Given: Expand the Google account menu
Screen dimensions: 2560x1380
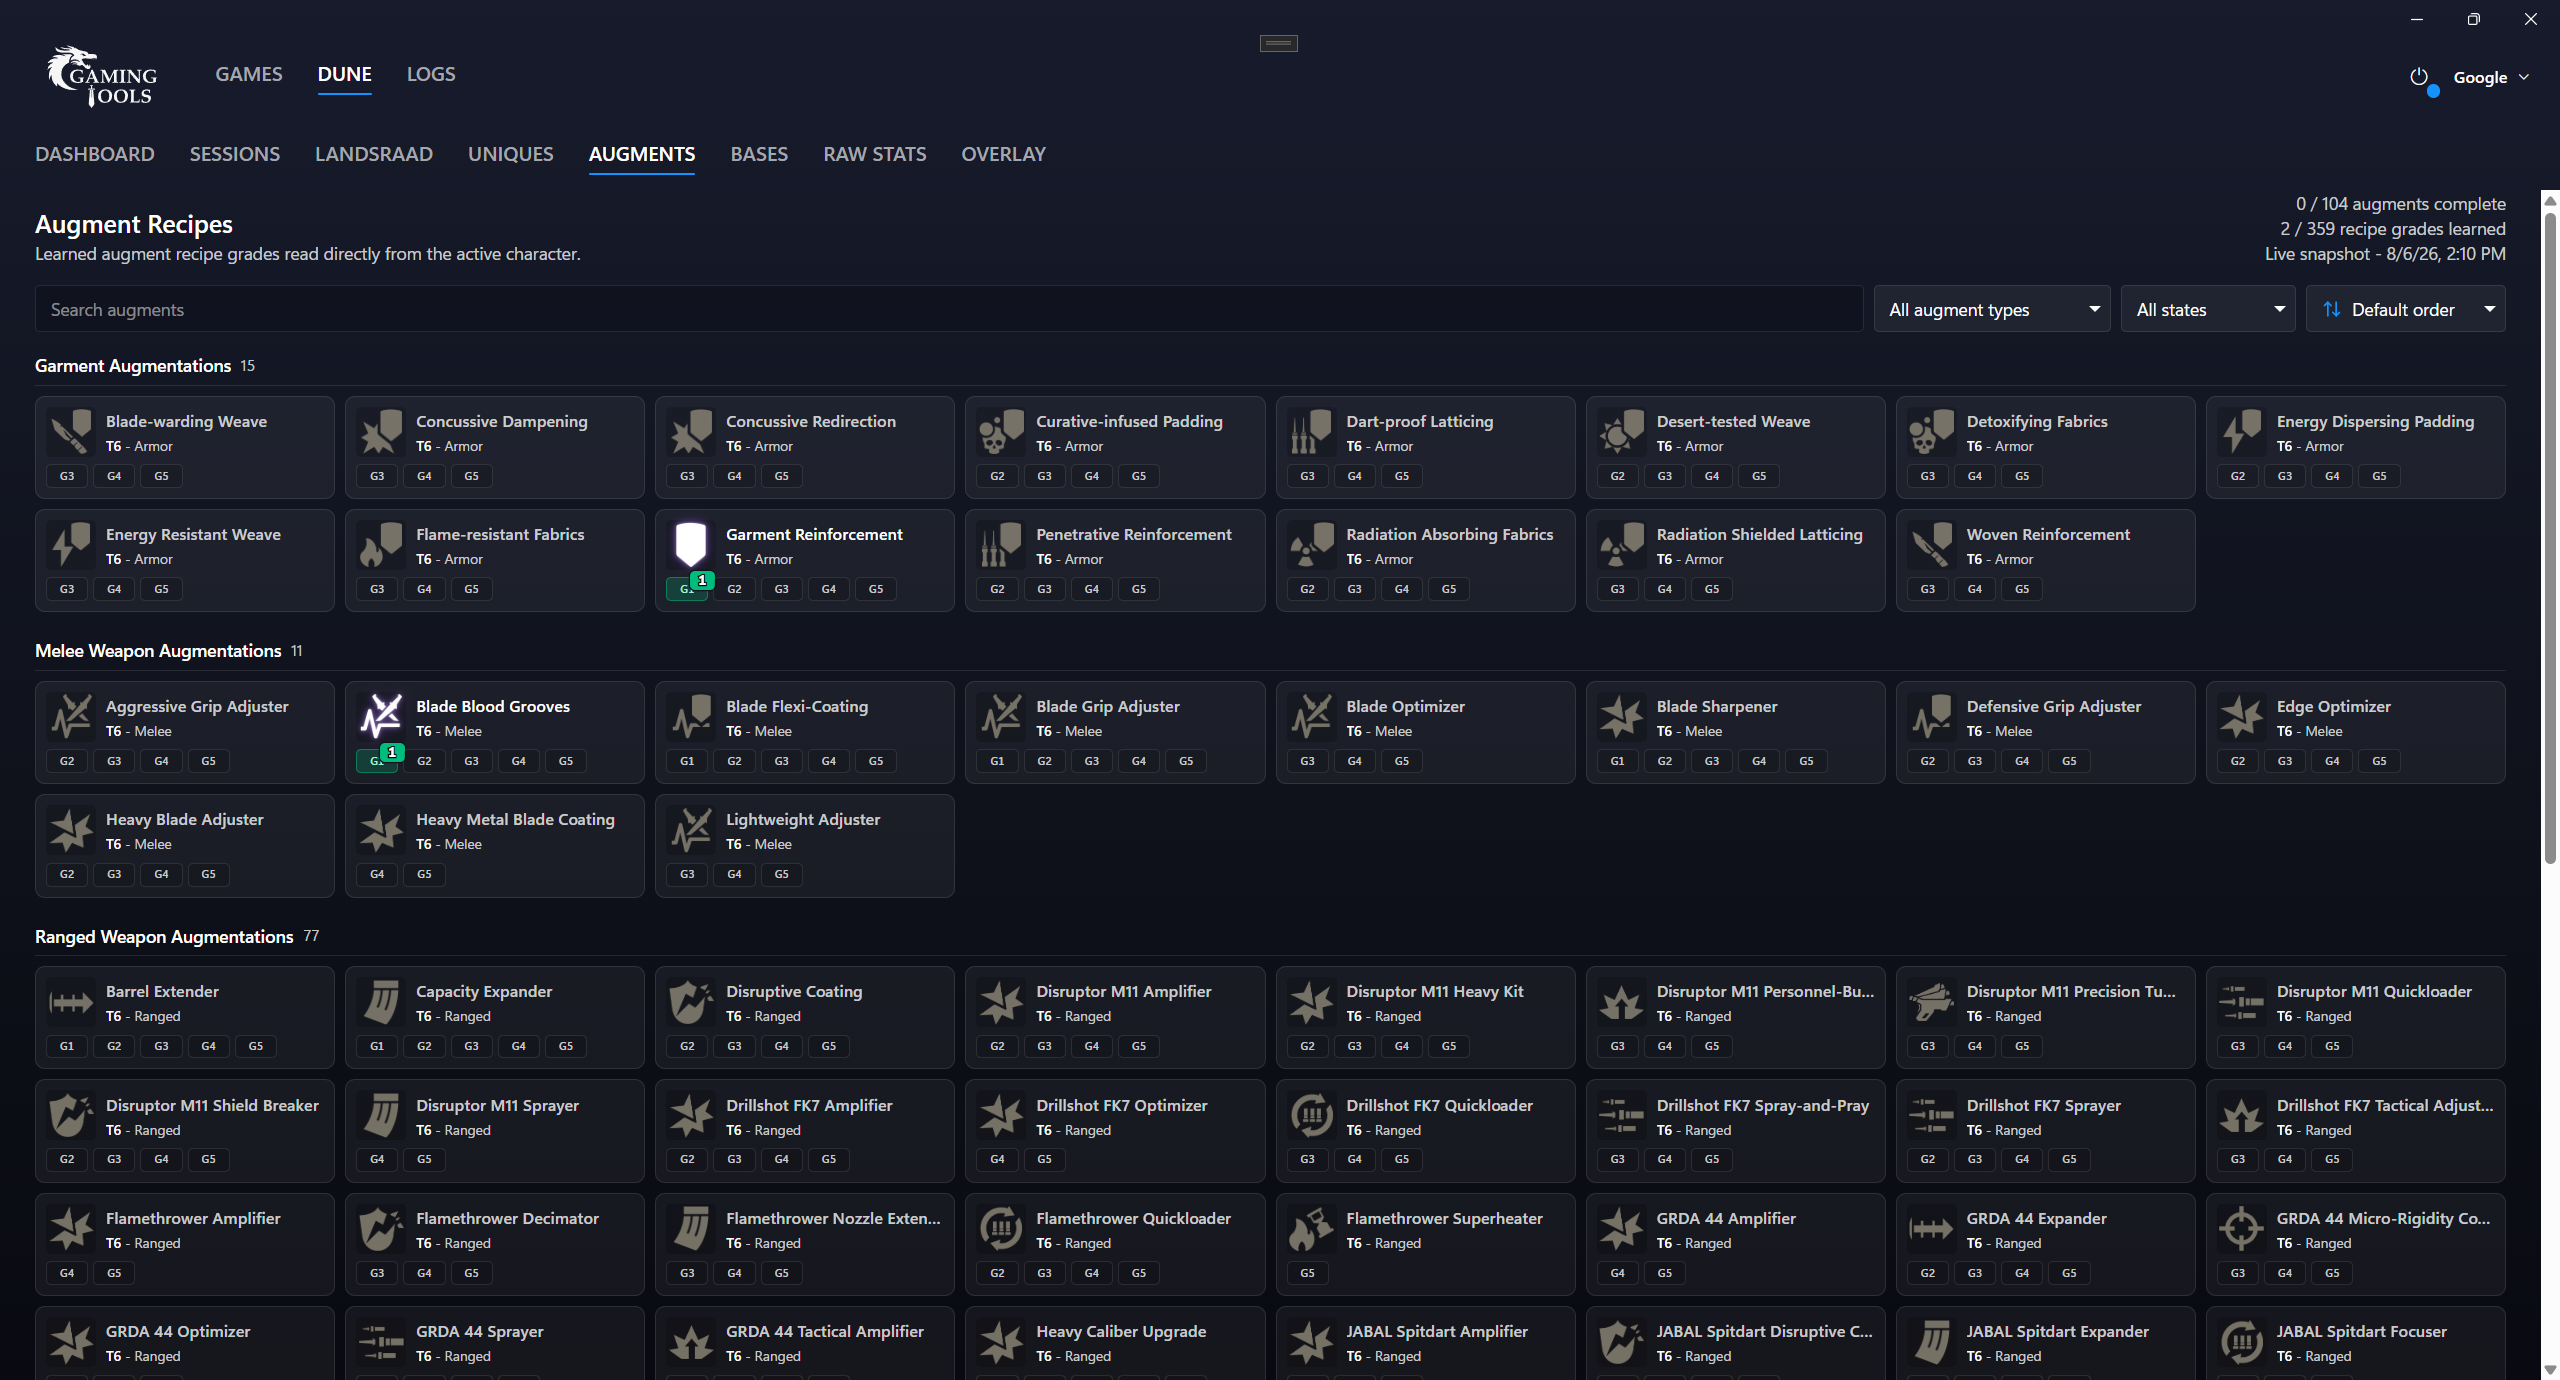Looking at the screenshot, I should tap(2491, 77).
